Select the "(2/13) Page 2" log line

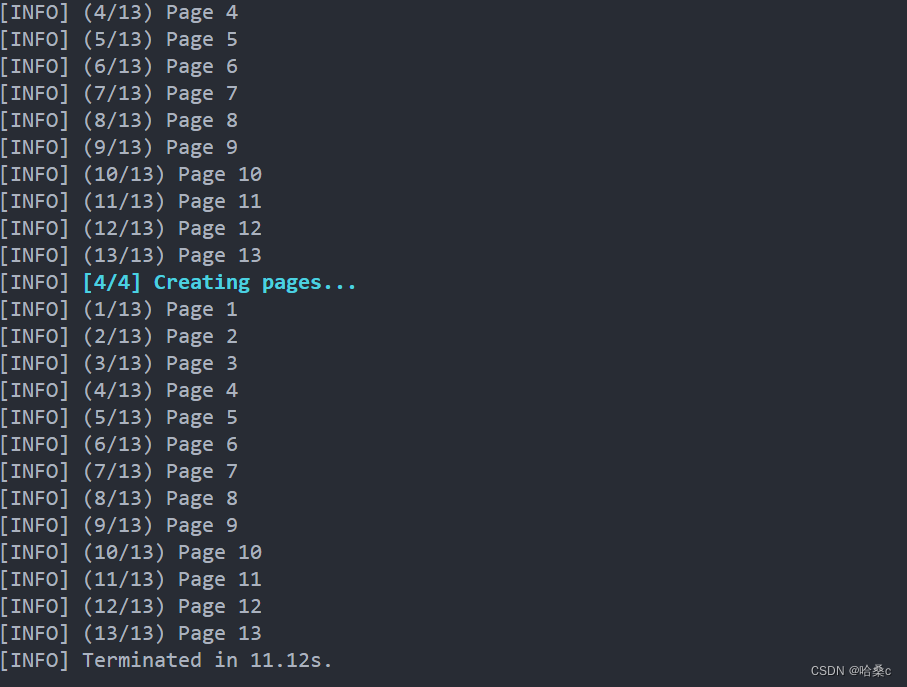160,337
